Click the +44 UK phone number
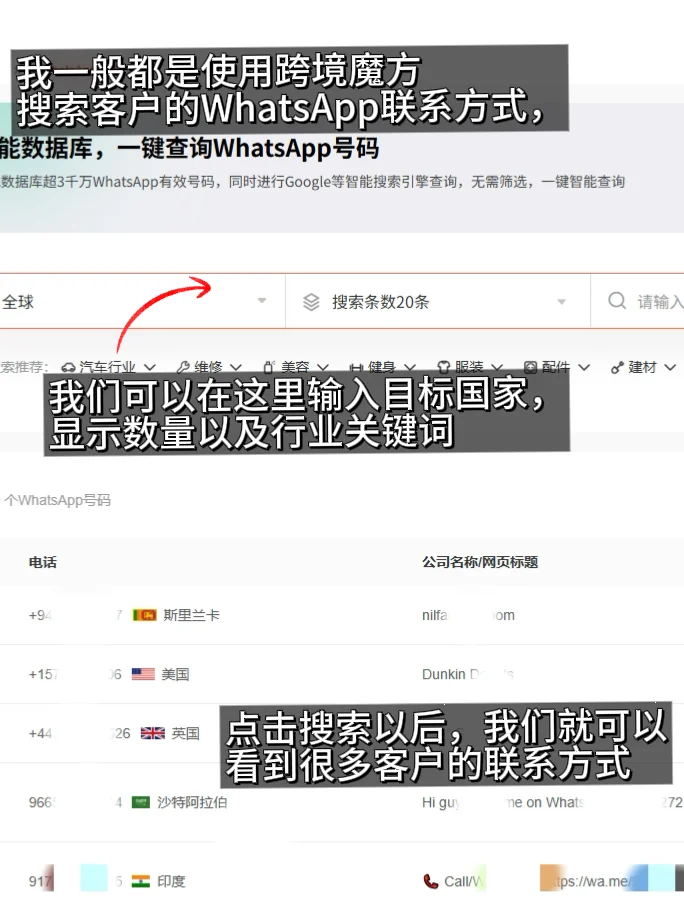This screenshot has height=912, width=684. pos(80,733)
